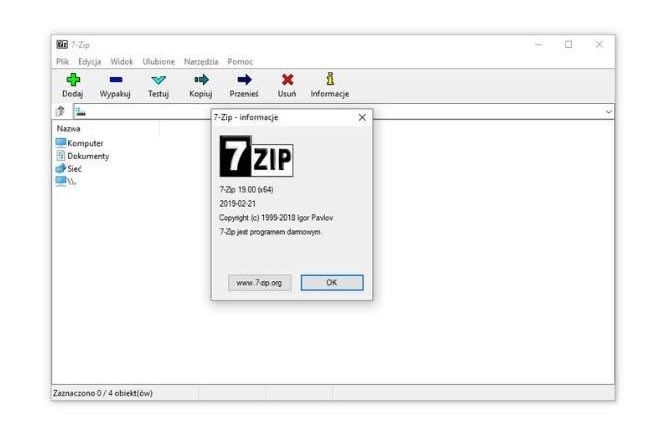The image size is (660, 434).
Task: Click the 7-Zip 19.00 (x64) version text
Action: point(246,189)
